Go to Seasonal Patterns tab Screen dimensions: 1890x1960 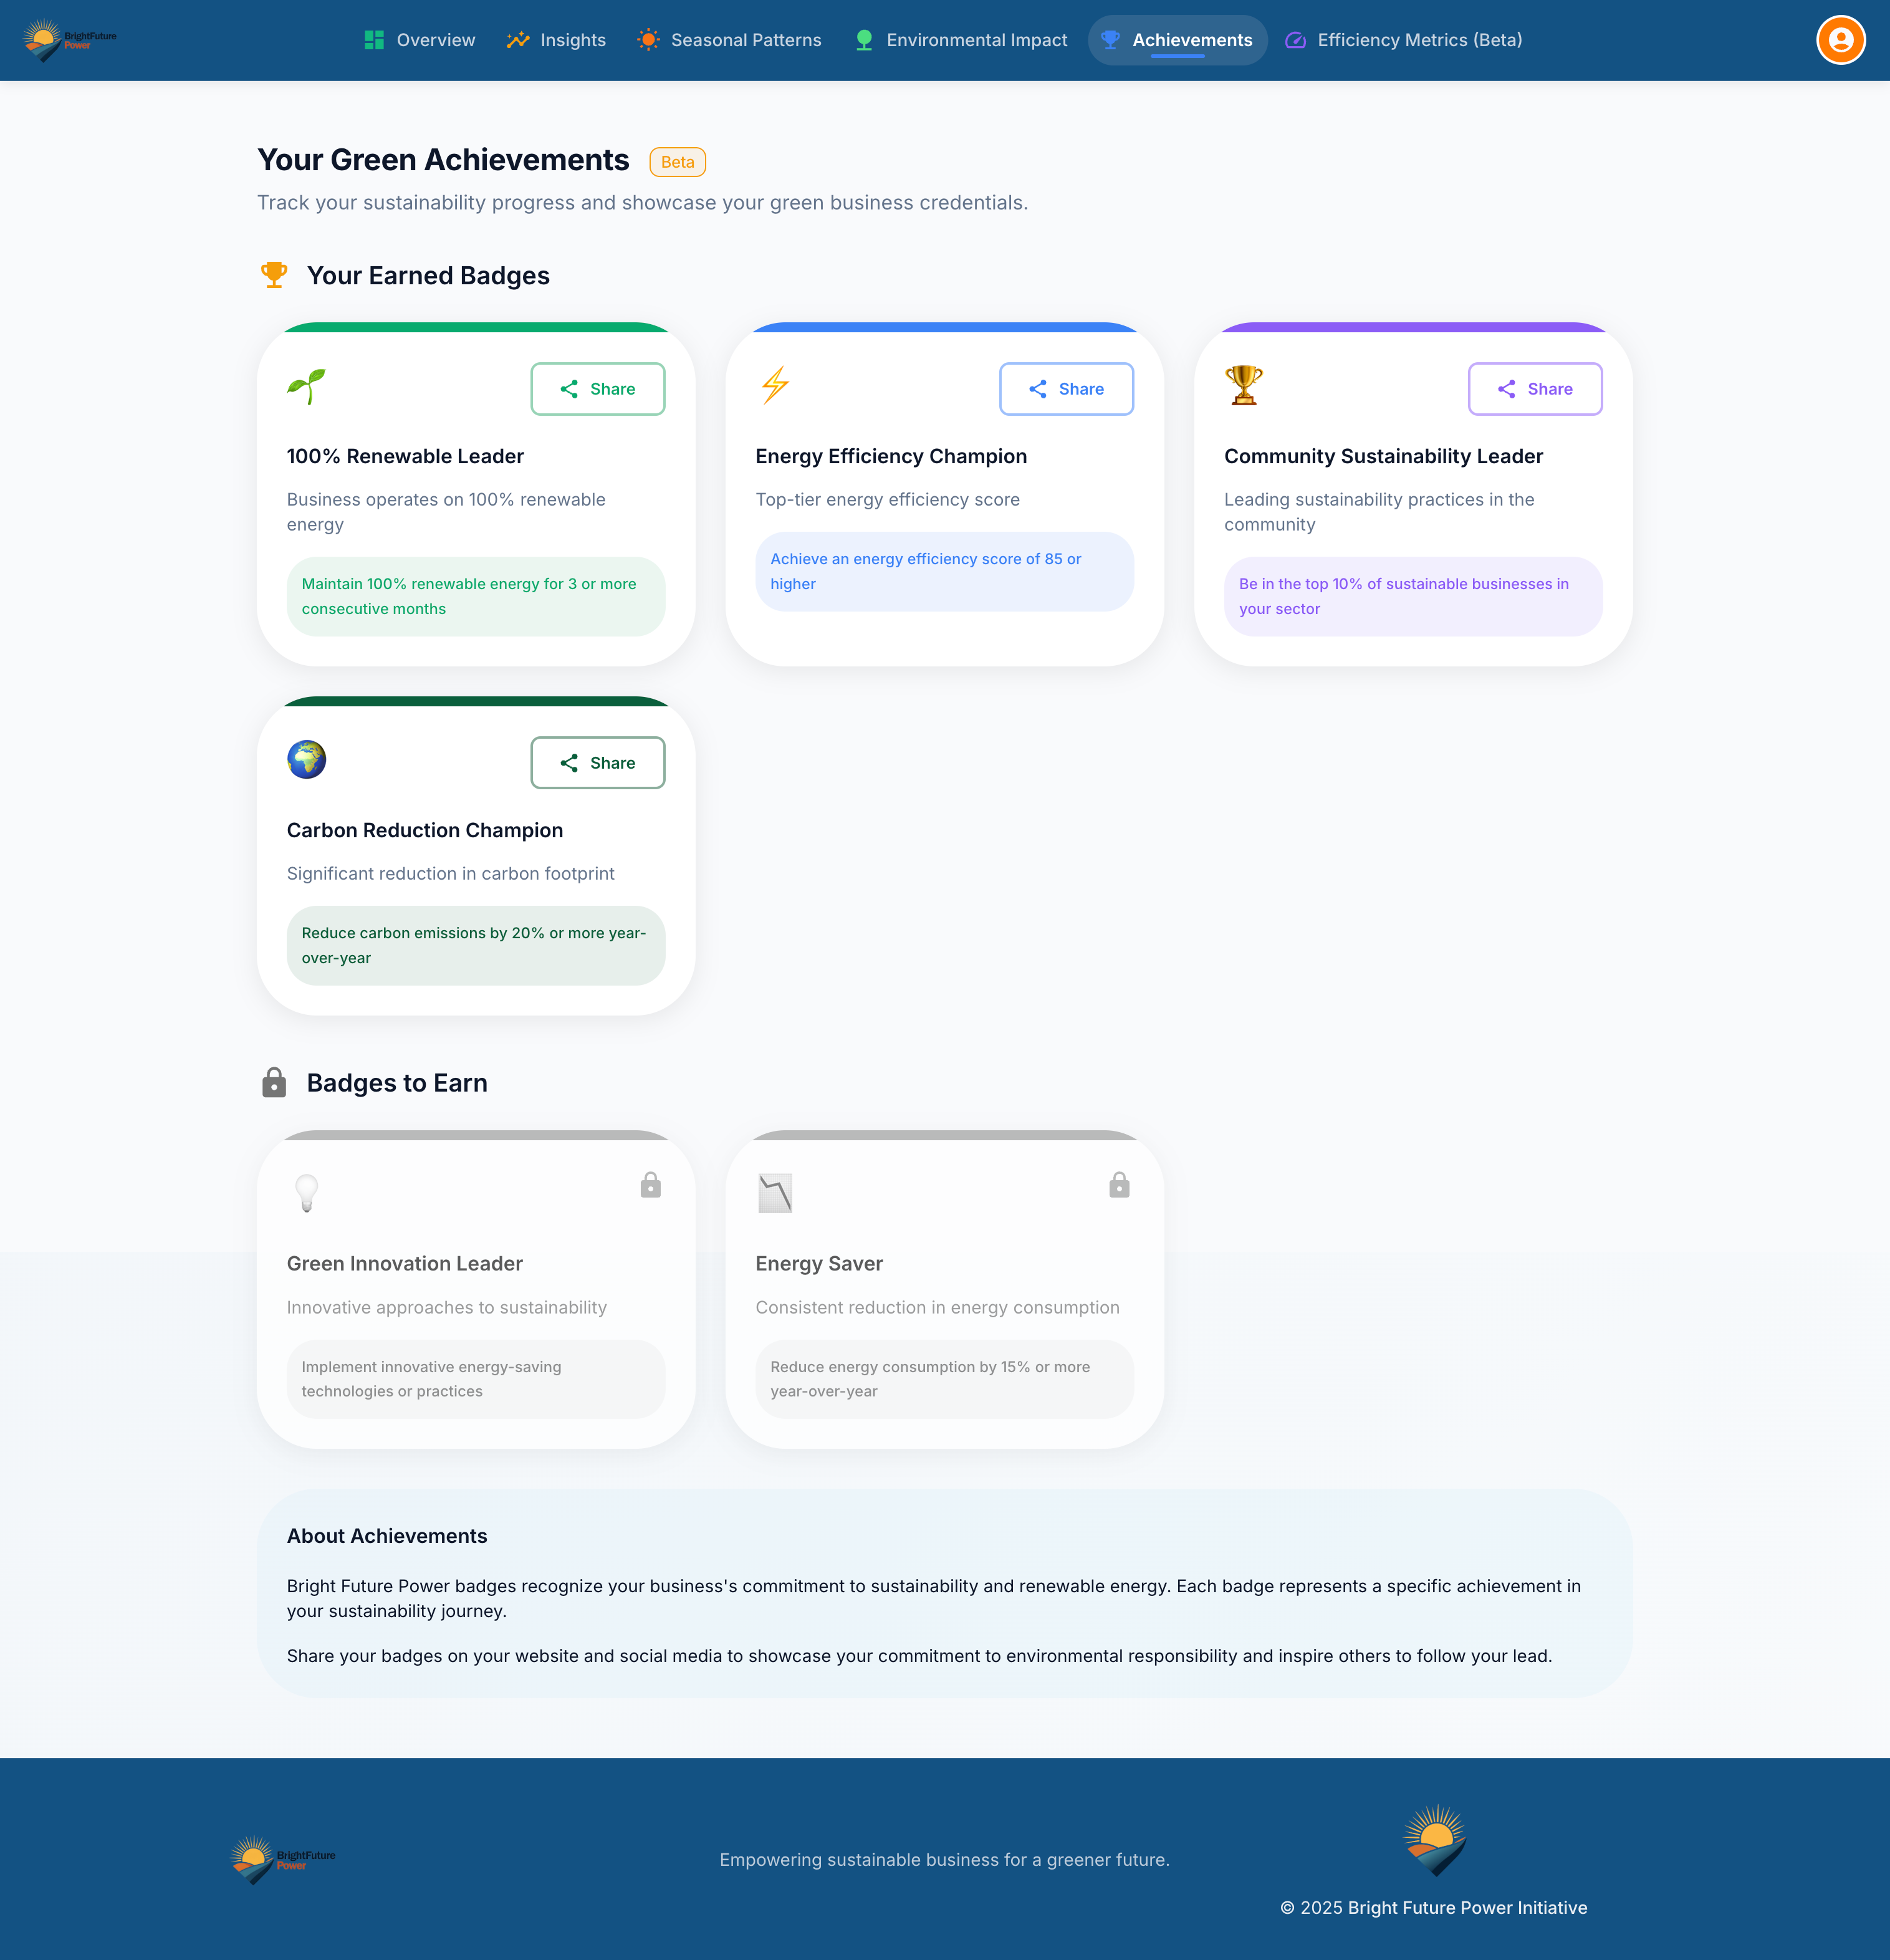(x=729, y=40)
